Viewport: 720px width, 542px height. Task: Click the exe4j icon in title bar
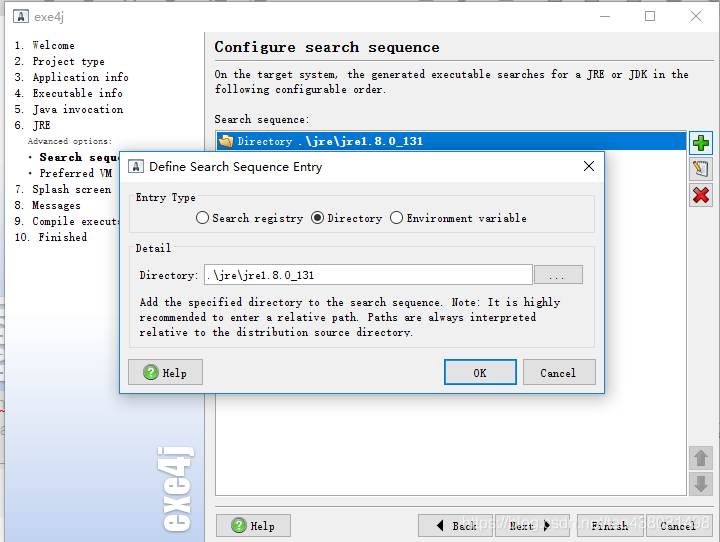tap(21, 17)
